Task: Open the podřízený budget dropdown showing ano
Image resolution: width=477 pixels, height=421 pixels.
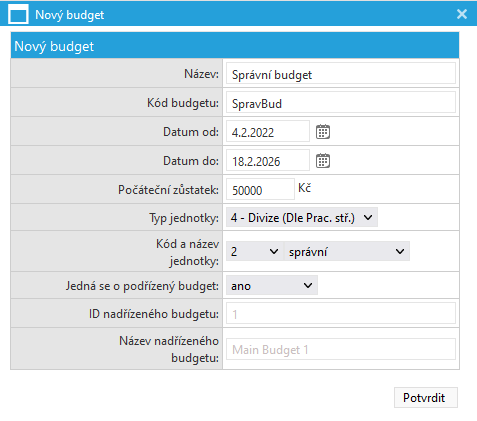Action: 272,286
